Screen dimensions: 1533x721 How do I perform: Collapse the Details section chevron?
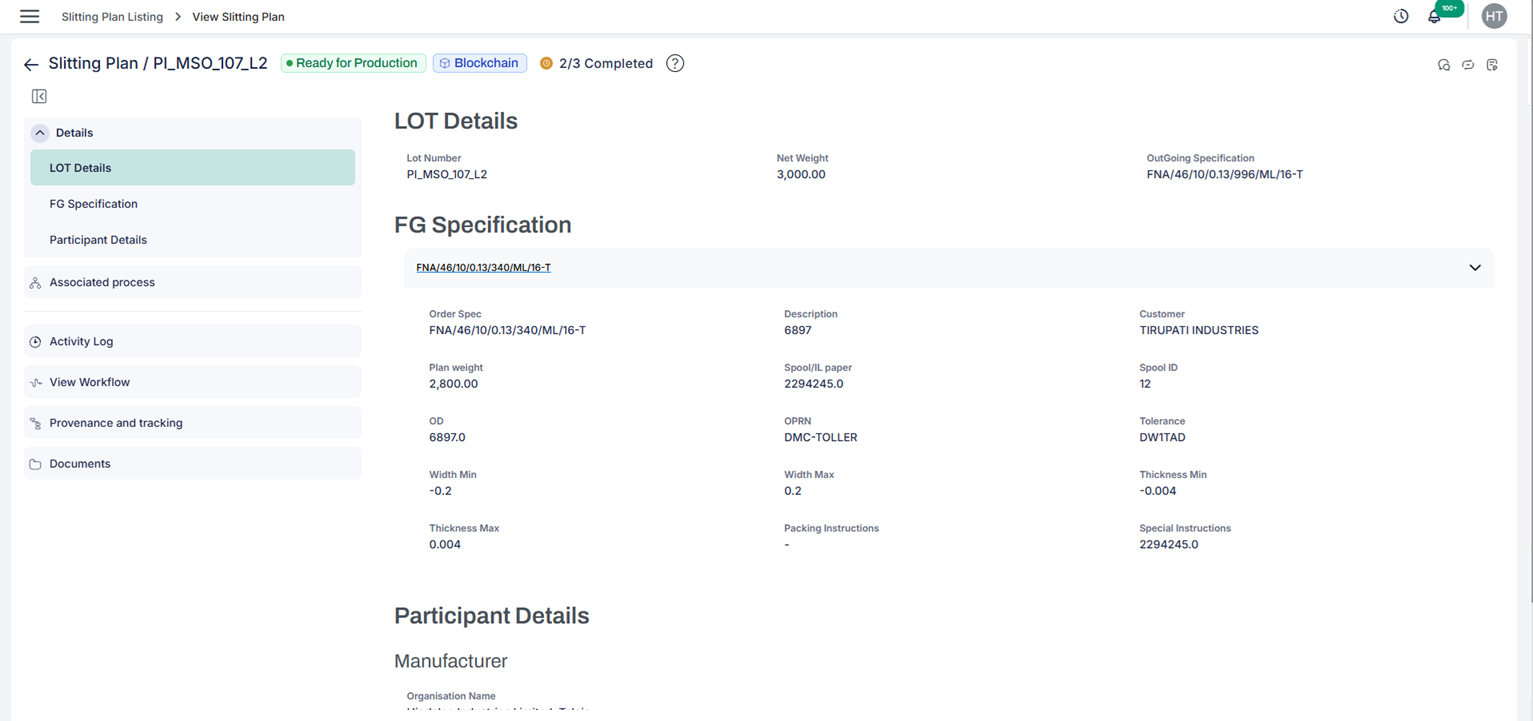click(40, 133)
